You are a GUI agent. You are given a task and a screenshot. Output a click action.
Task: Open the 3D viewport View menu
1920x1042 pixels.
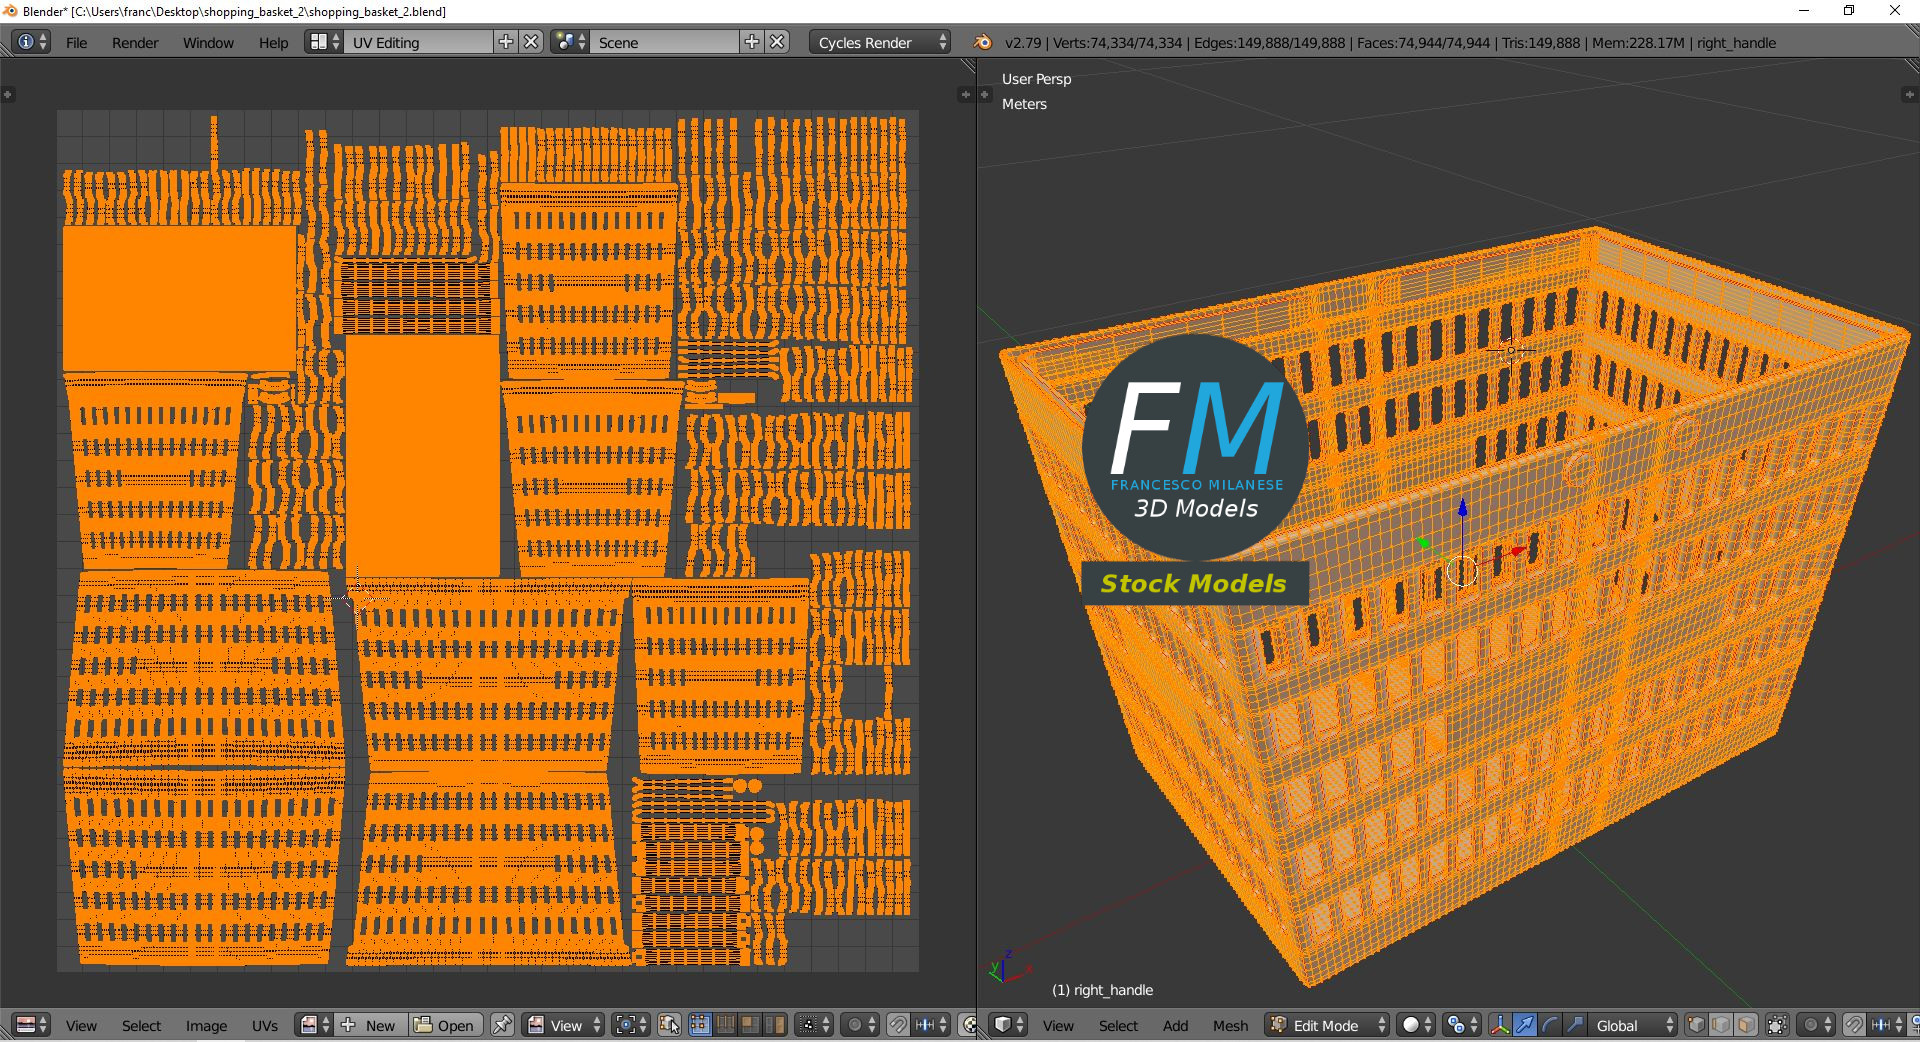(1058, 1025)
